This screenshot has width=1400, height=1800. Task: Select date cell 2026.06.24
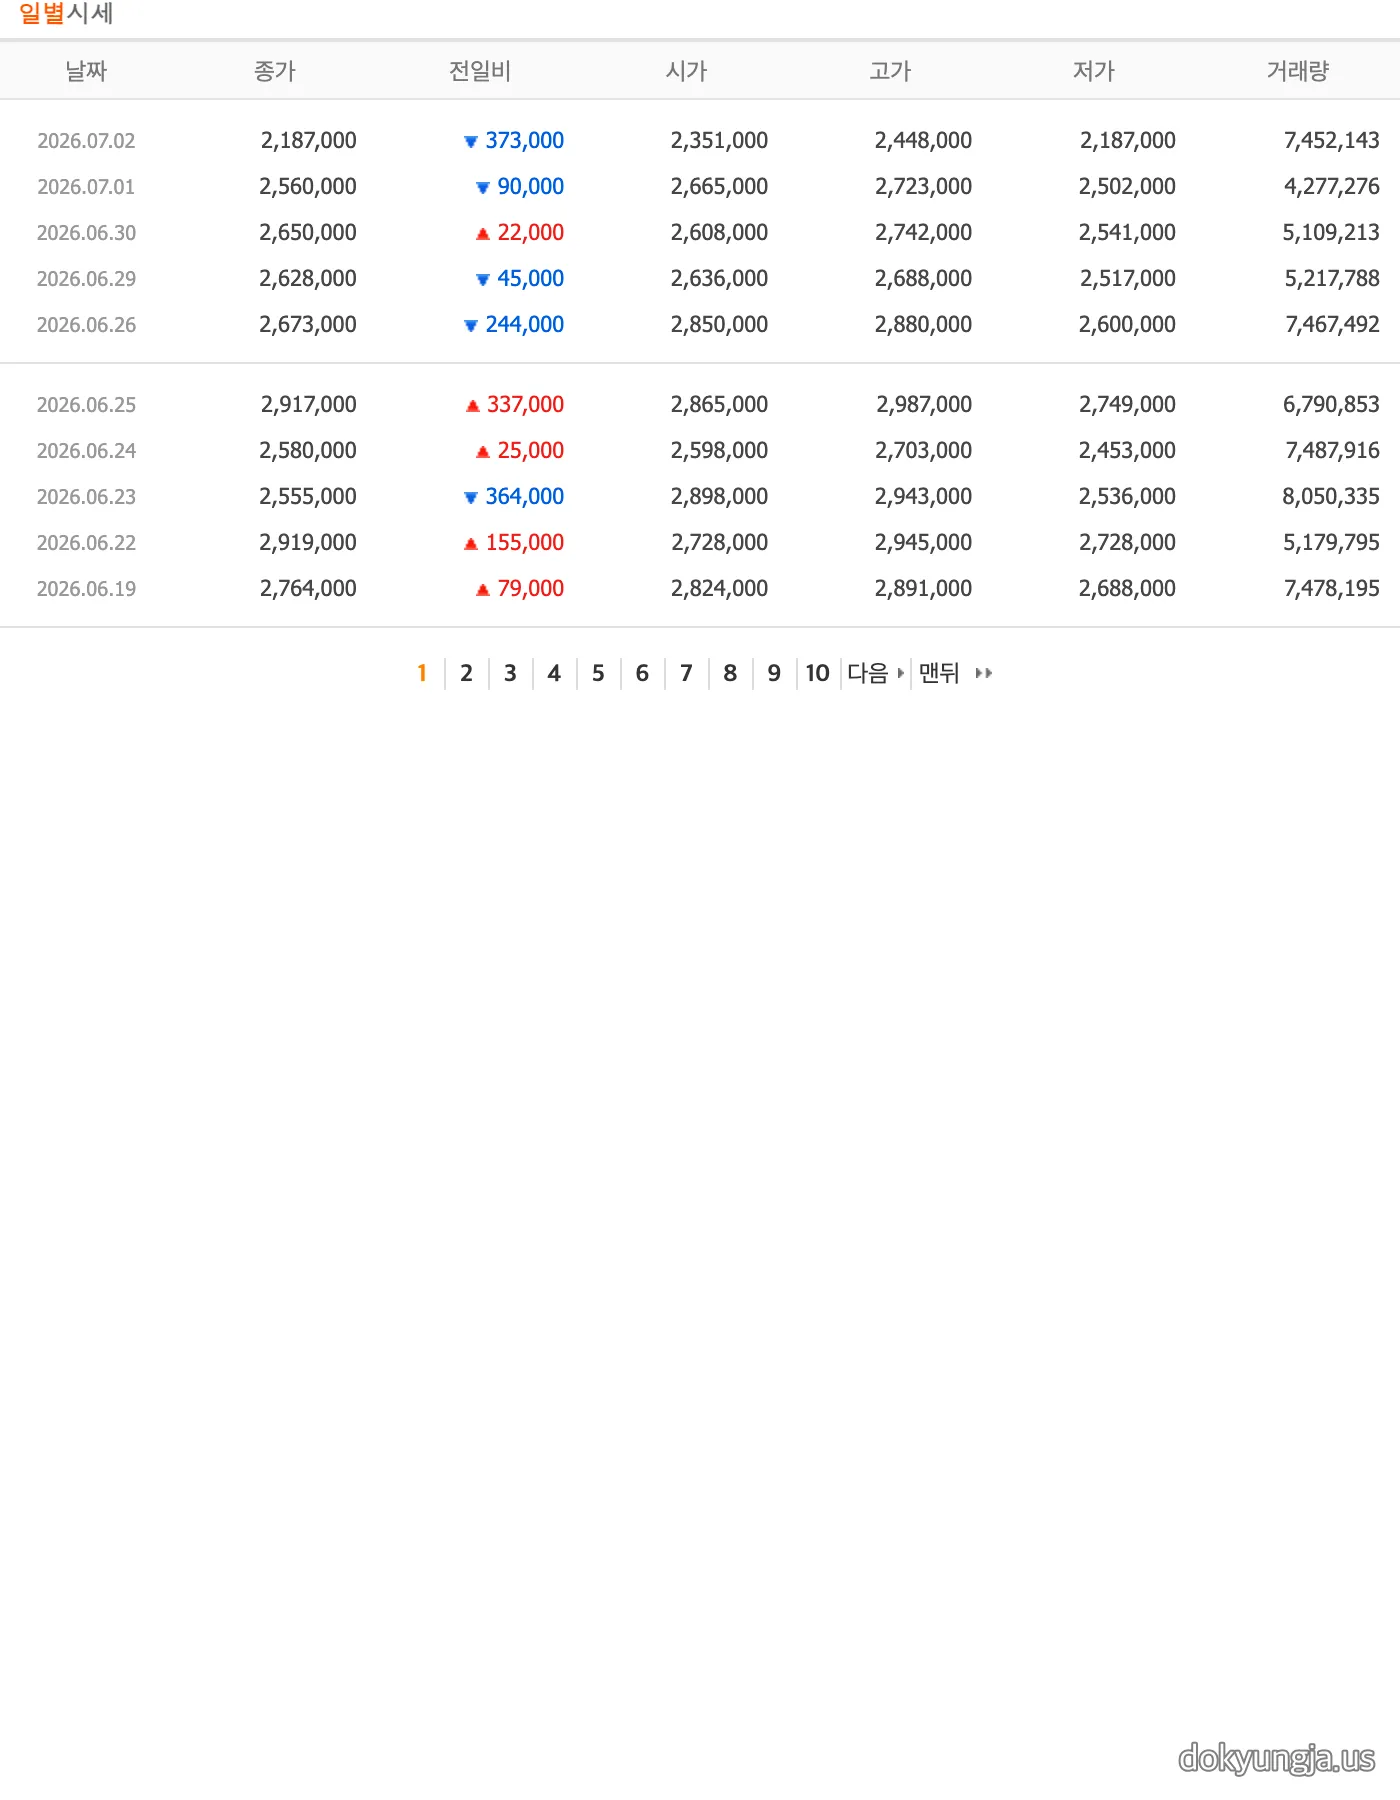coord(86,451)
